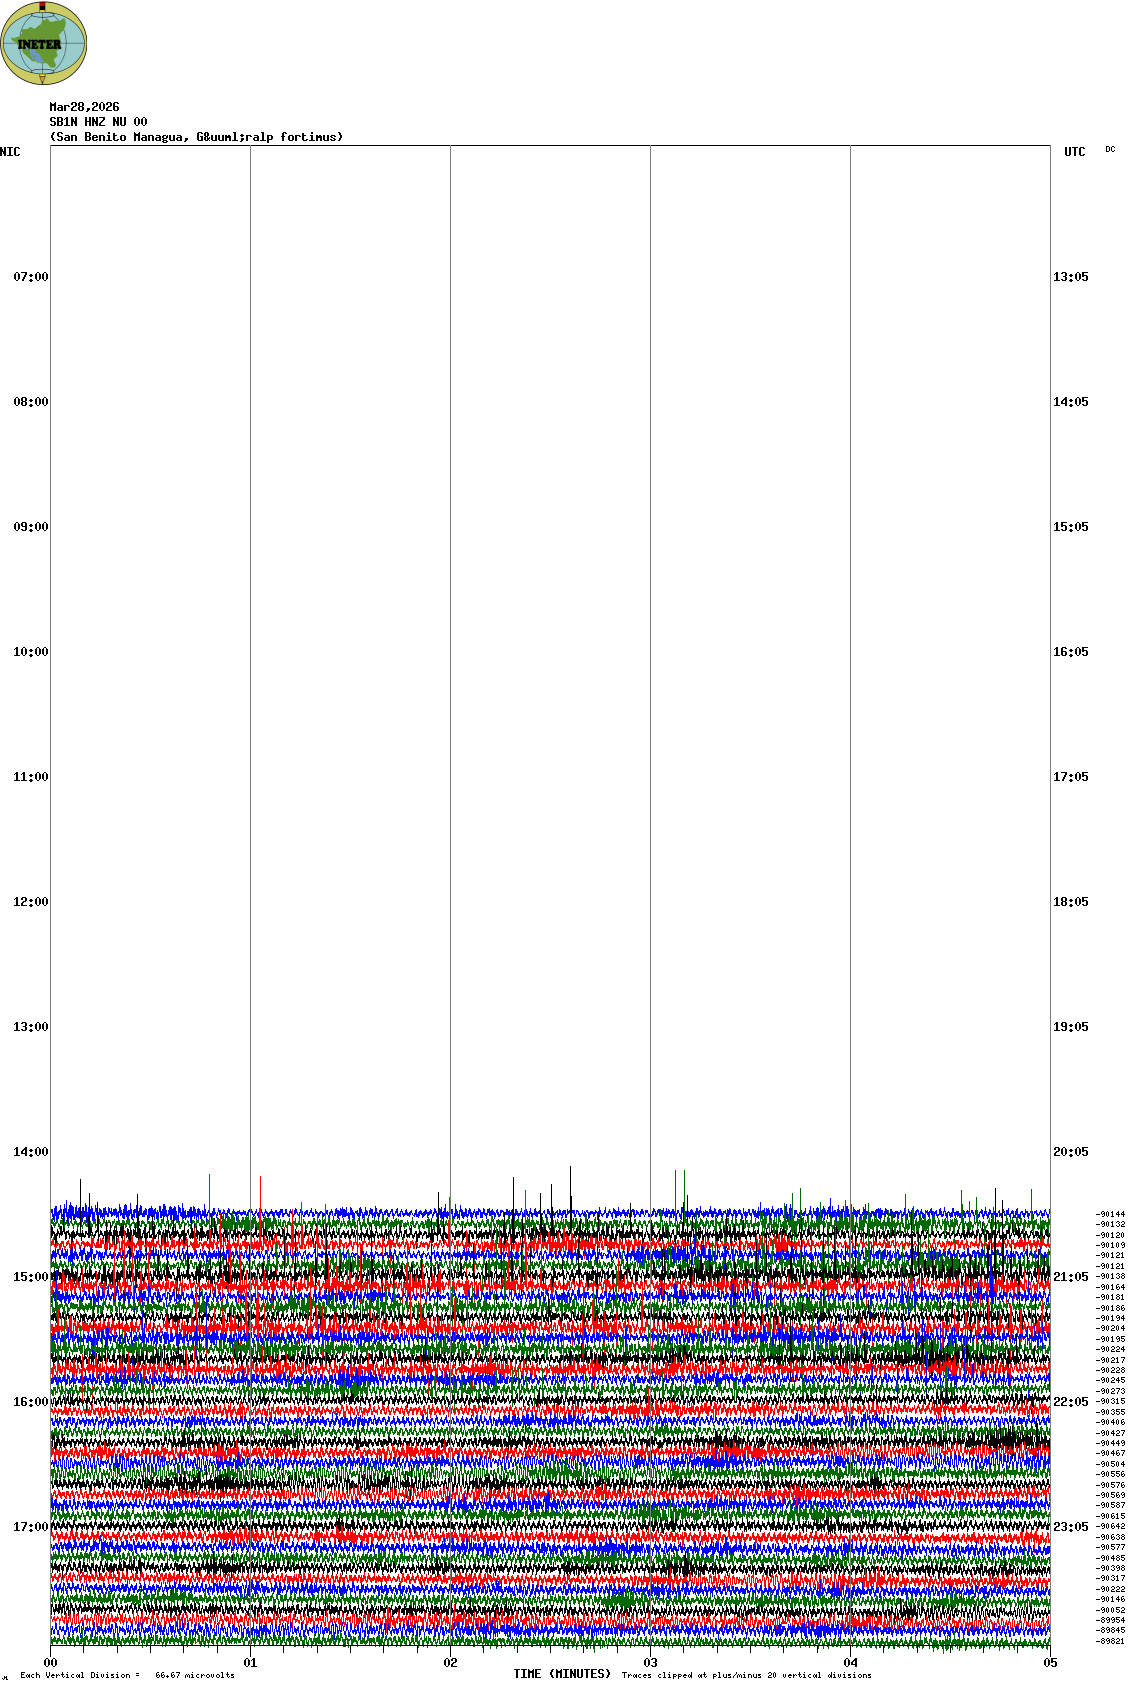The height and width of the screenshot is (1689, 1130).
Task: Click the INETER logo
Action: pyautogui.click(x=44, y=44)
